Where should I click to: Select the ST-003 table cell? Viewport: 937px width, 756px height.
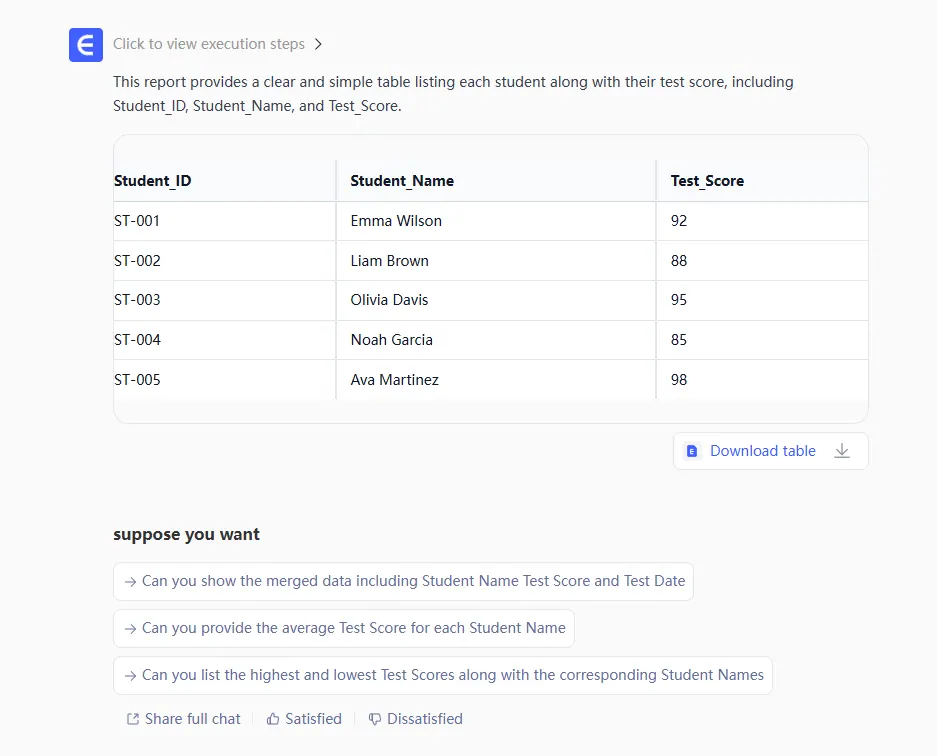[x=138, y=300]
